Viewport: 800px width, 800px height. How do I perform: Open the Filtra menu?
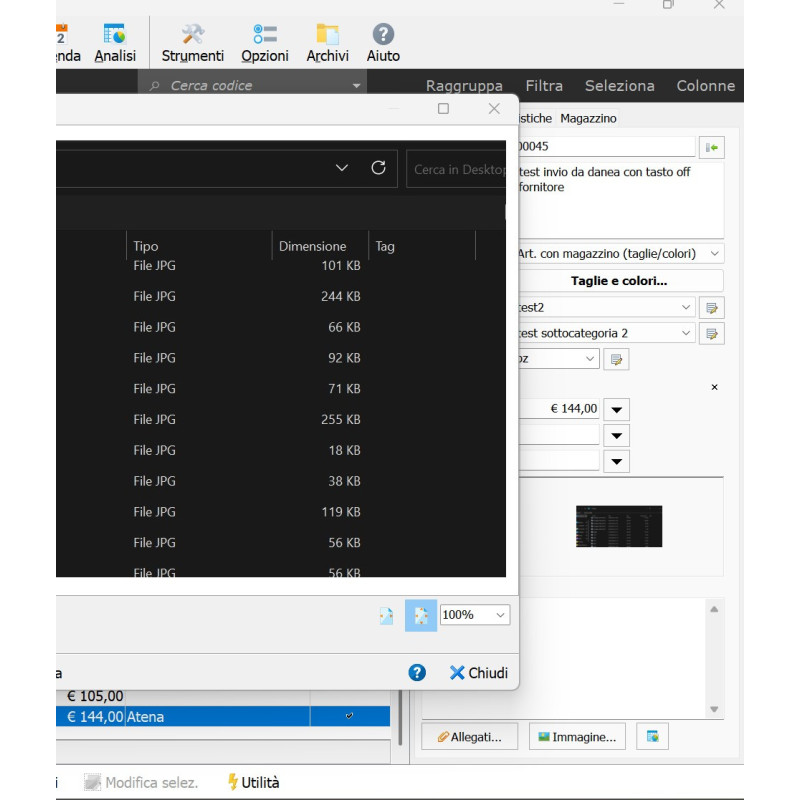pyautogui.click(x=544, y=86)
